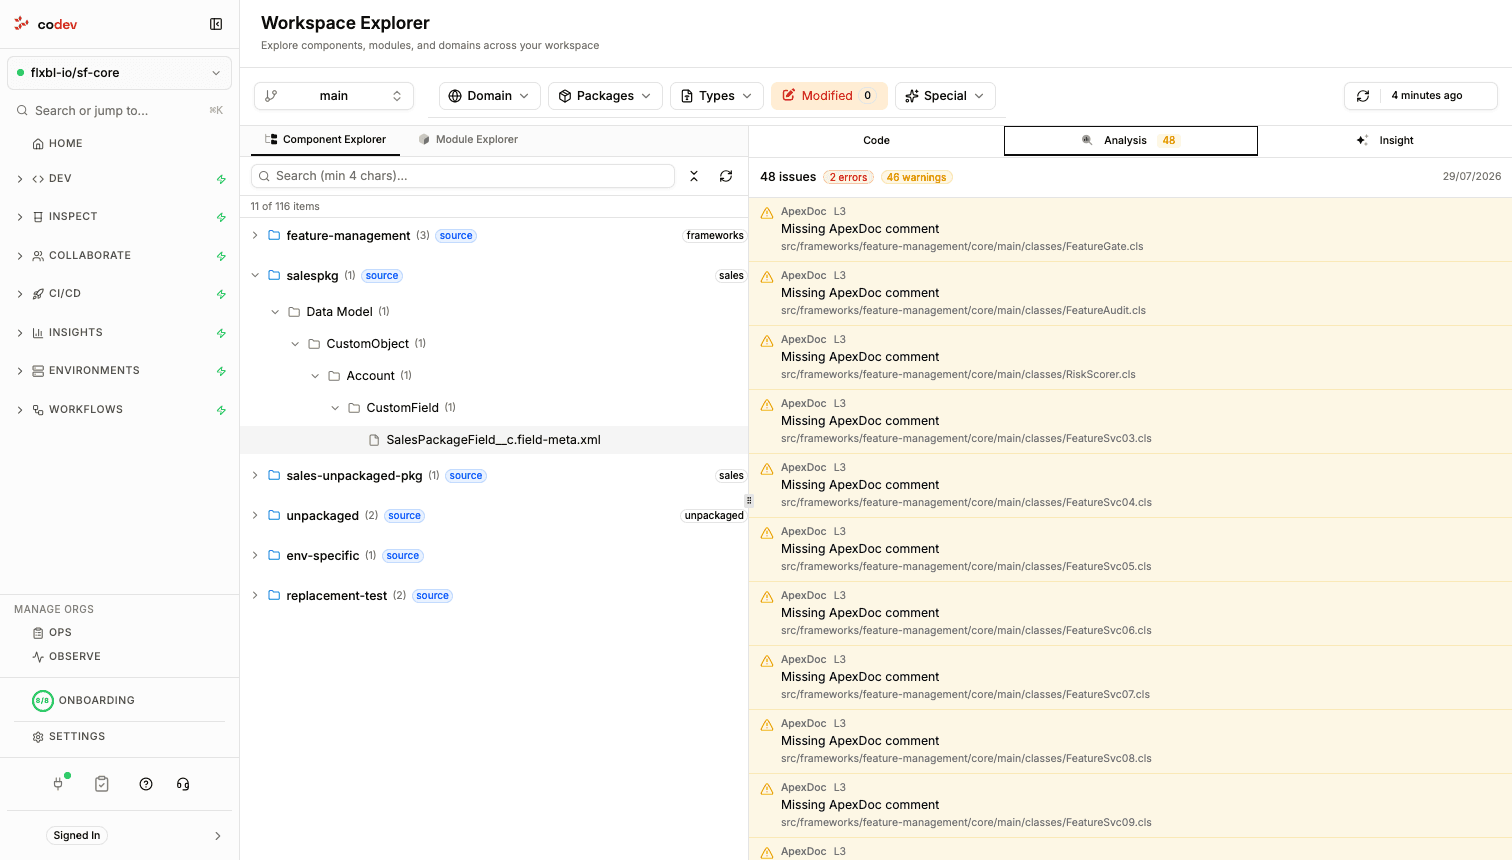The height and width of the screenshot is (860, 1512).
Task: Open OPS under Manage Orgs
Action: [52, 633]
